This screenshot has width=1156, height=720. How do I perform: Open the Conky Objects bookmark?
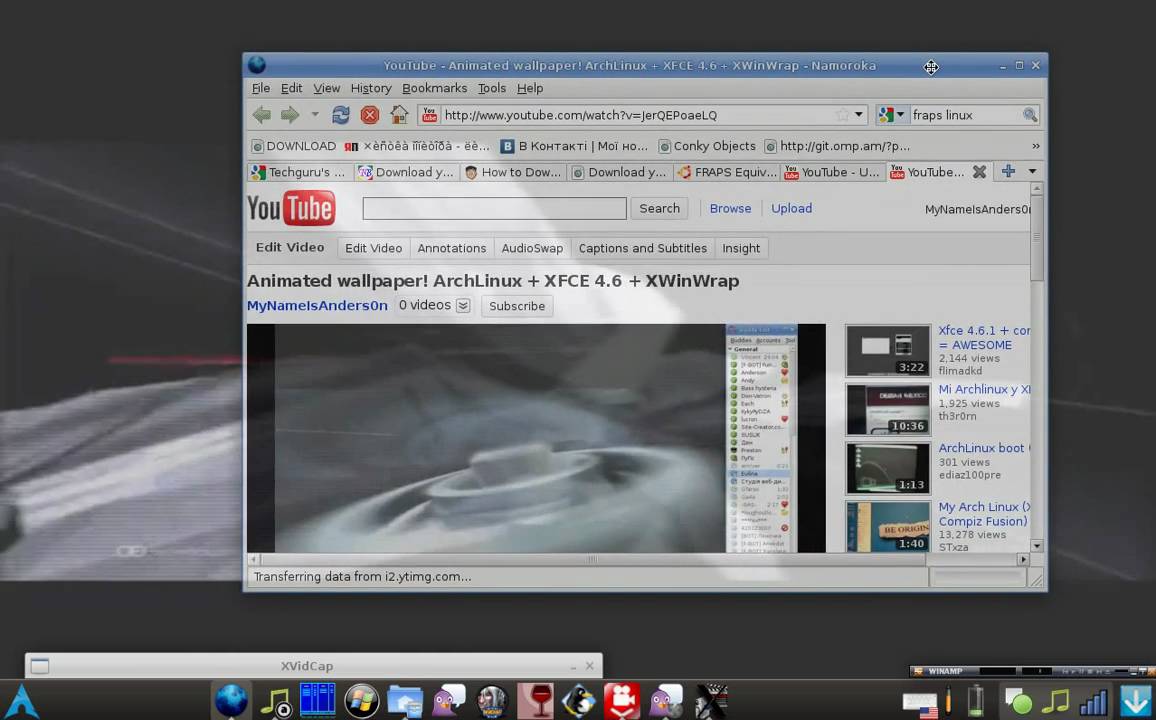[x=707, y=146]
